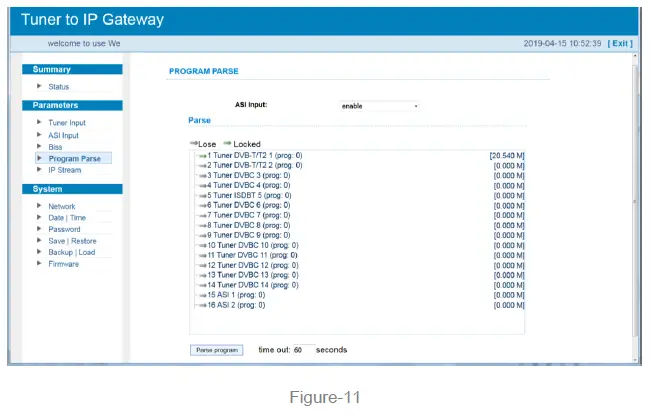This screenshot has width=650, height=415.
Task: Click the arrow icon beside Network
Action: 39,205
